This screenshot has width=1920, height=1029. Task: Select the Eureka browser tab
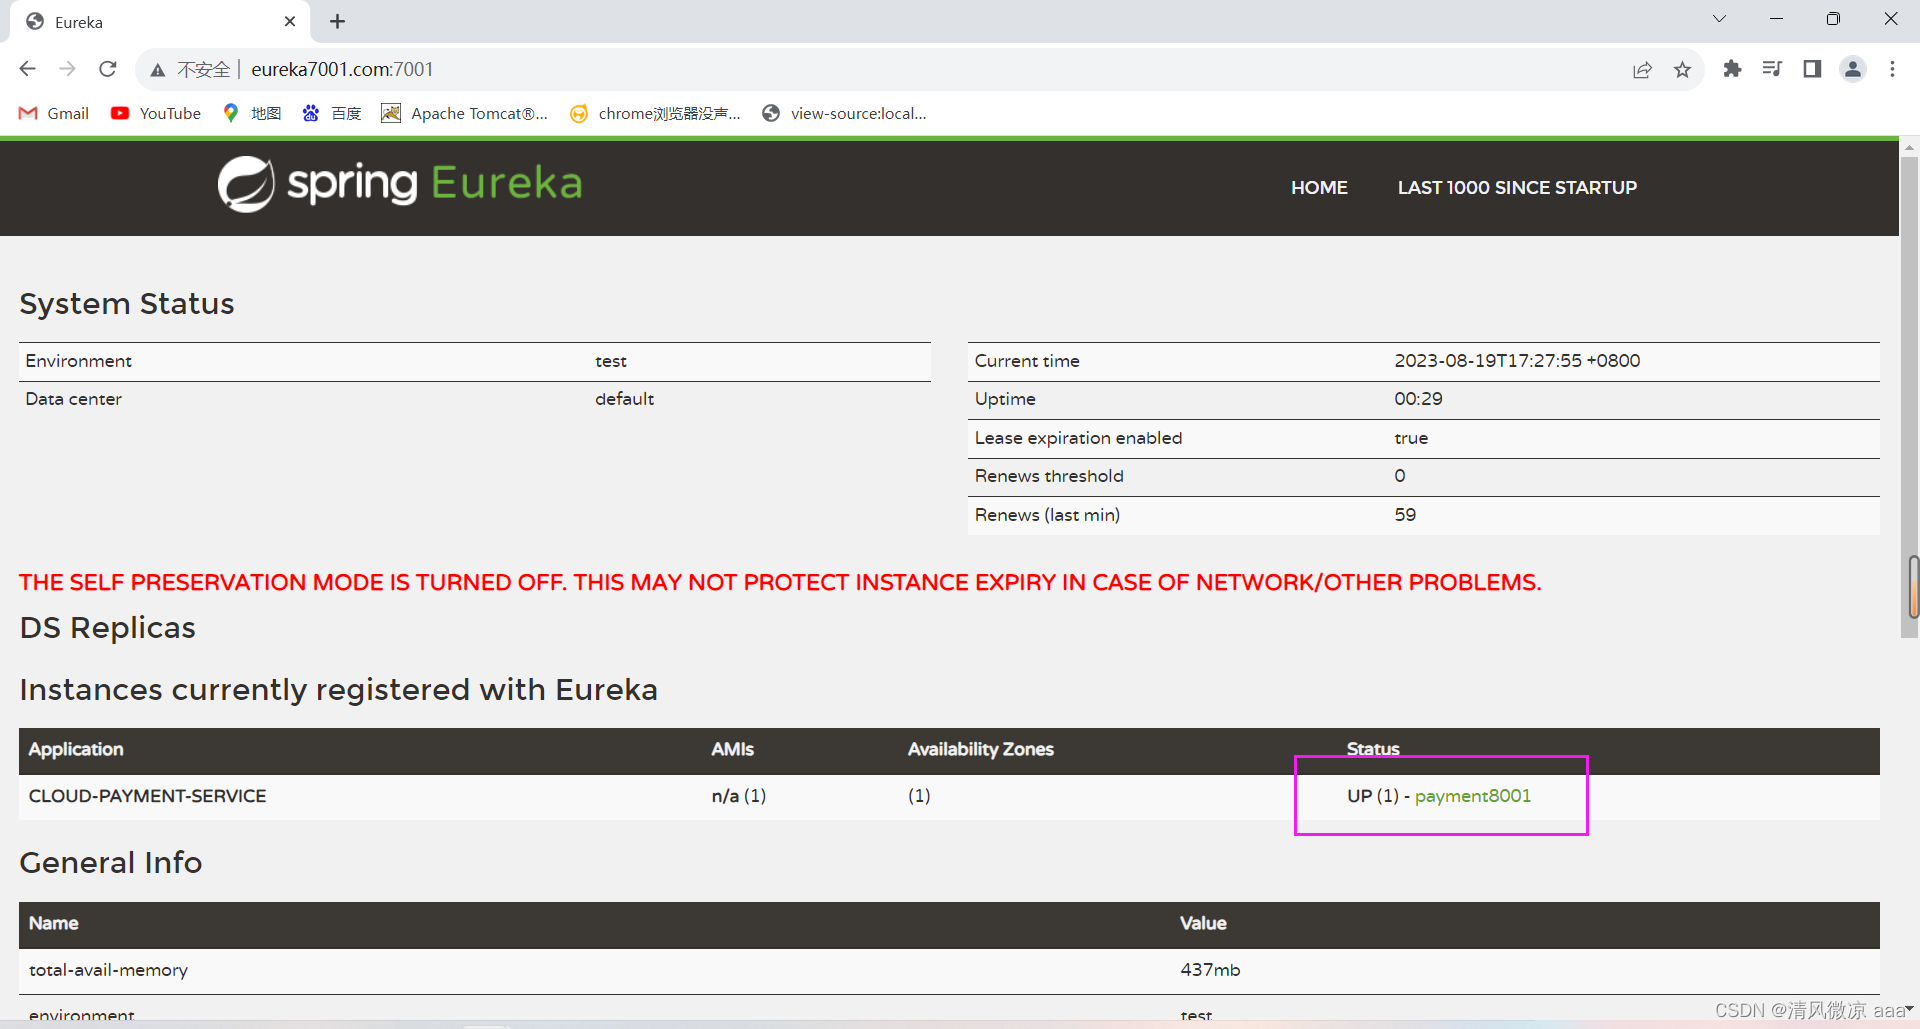click(x=160, y=22)
